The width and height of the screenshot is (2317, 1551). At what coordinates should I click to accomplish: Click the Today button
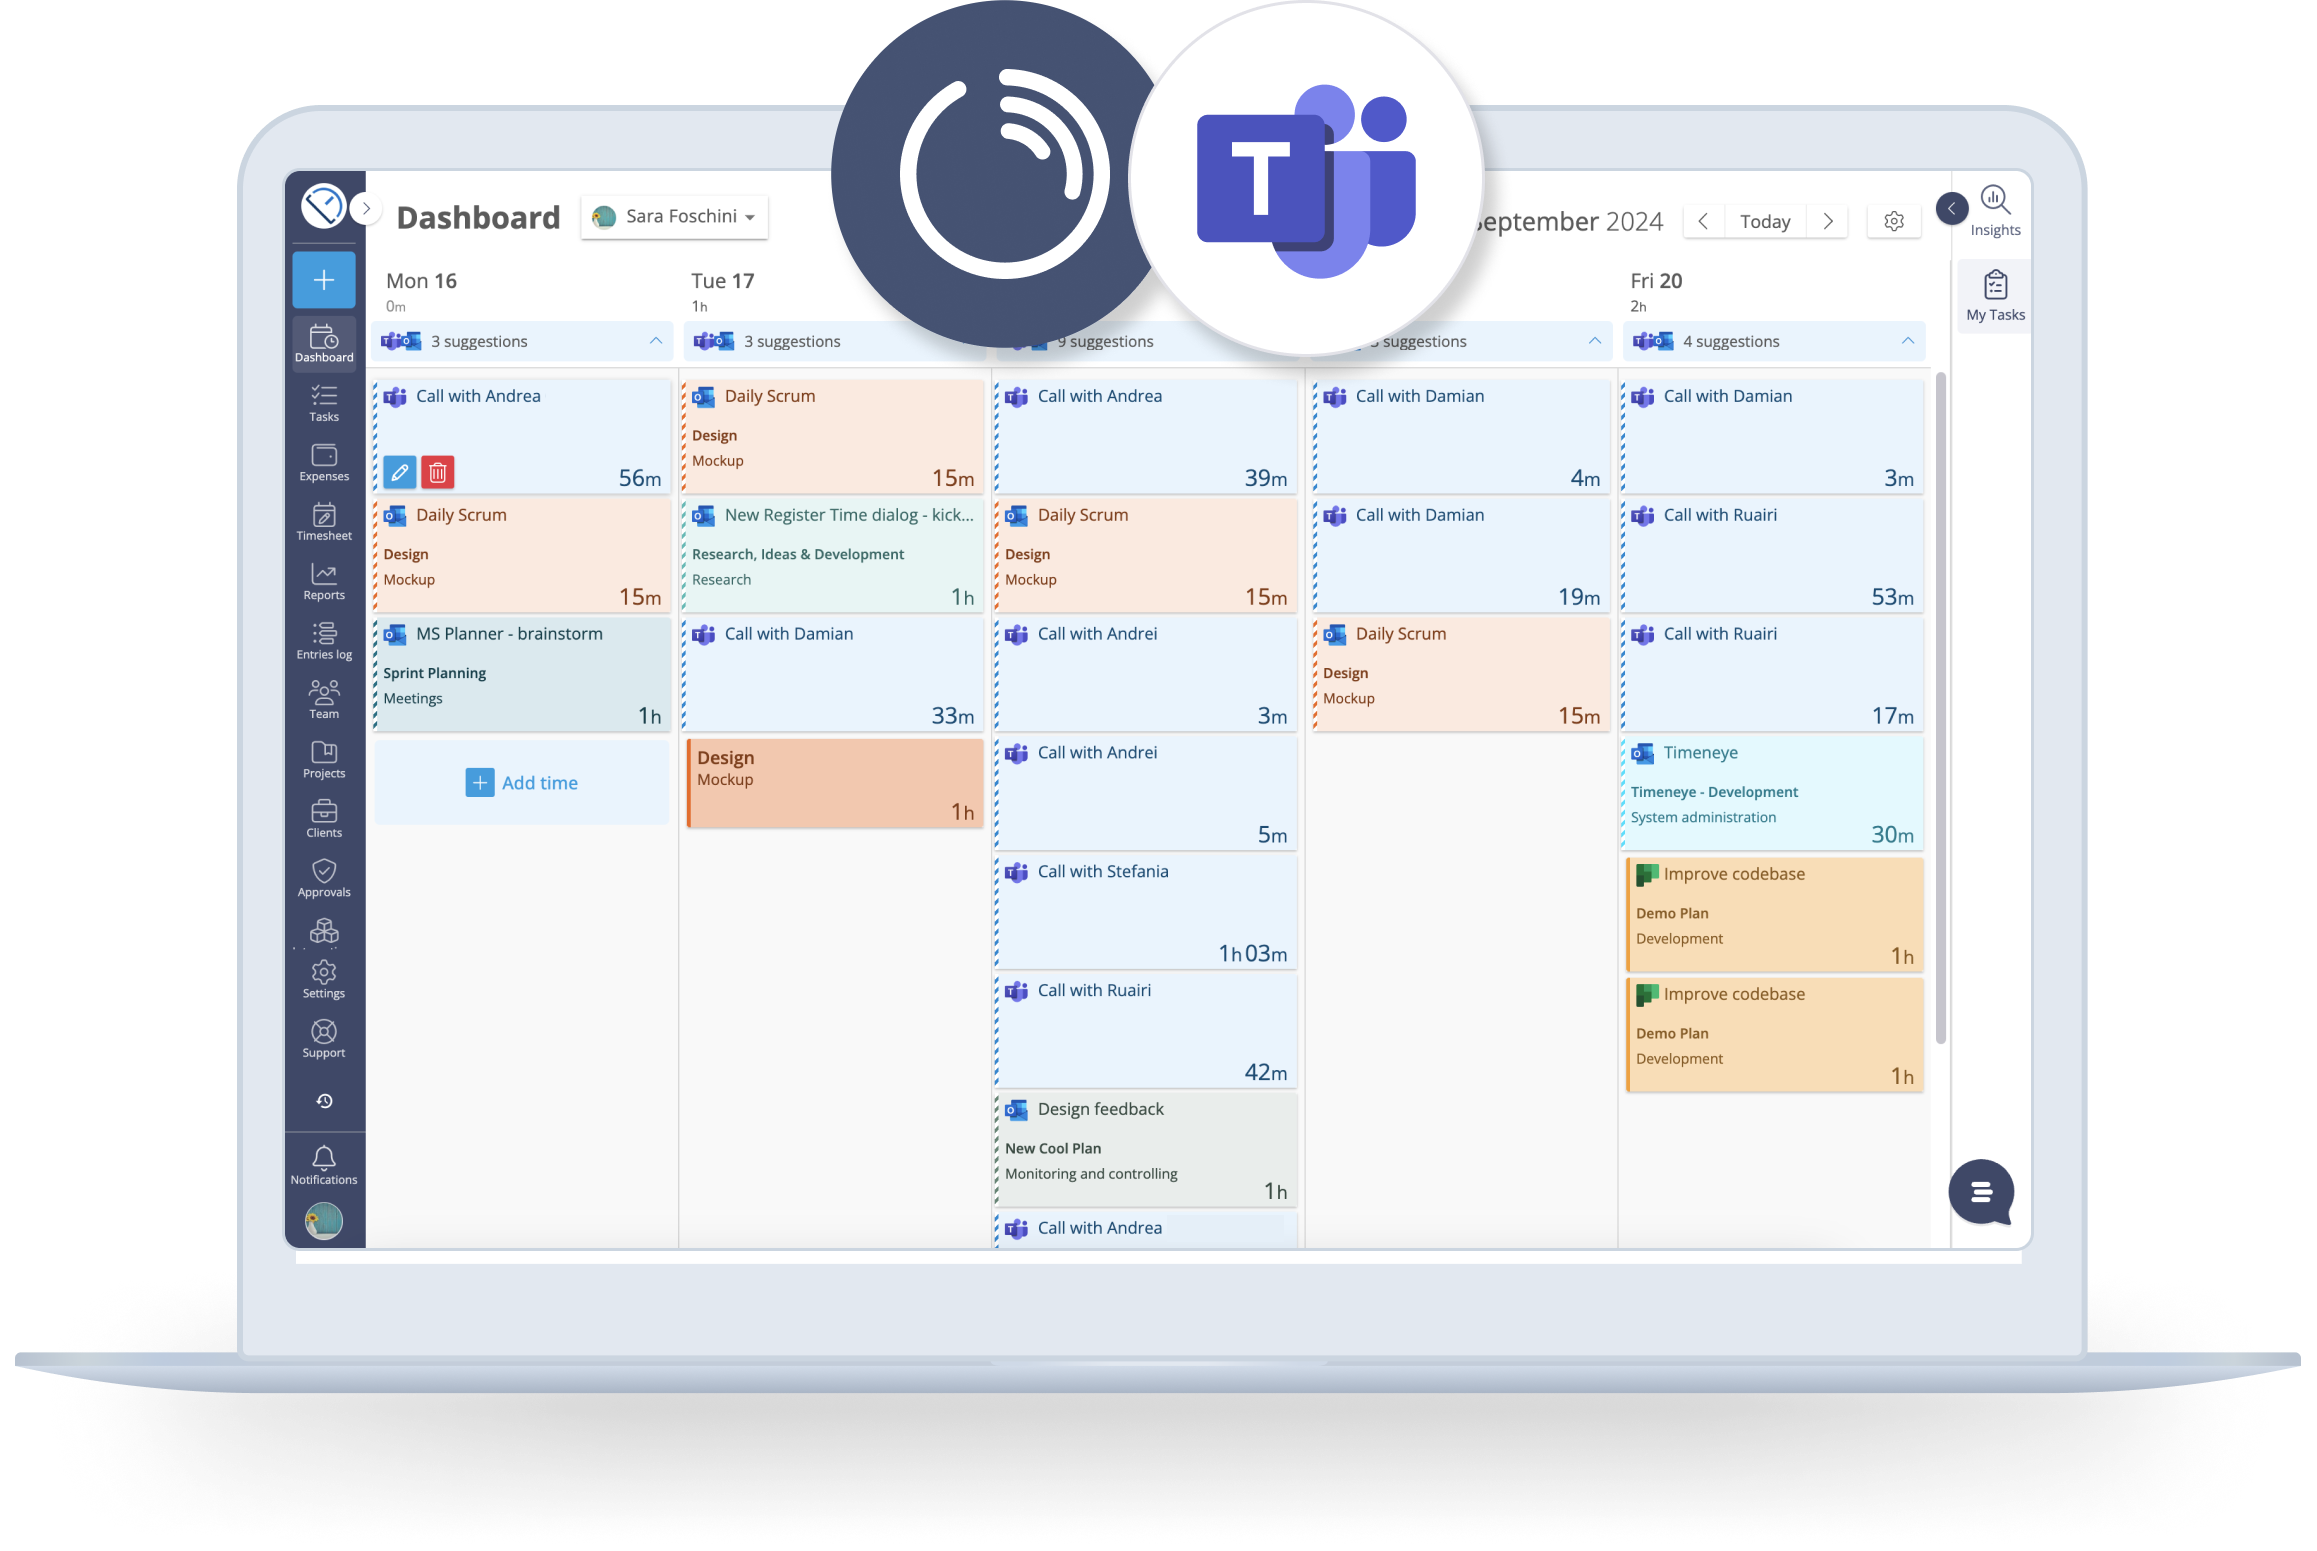coord(1765,221)
